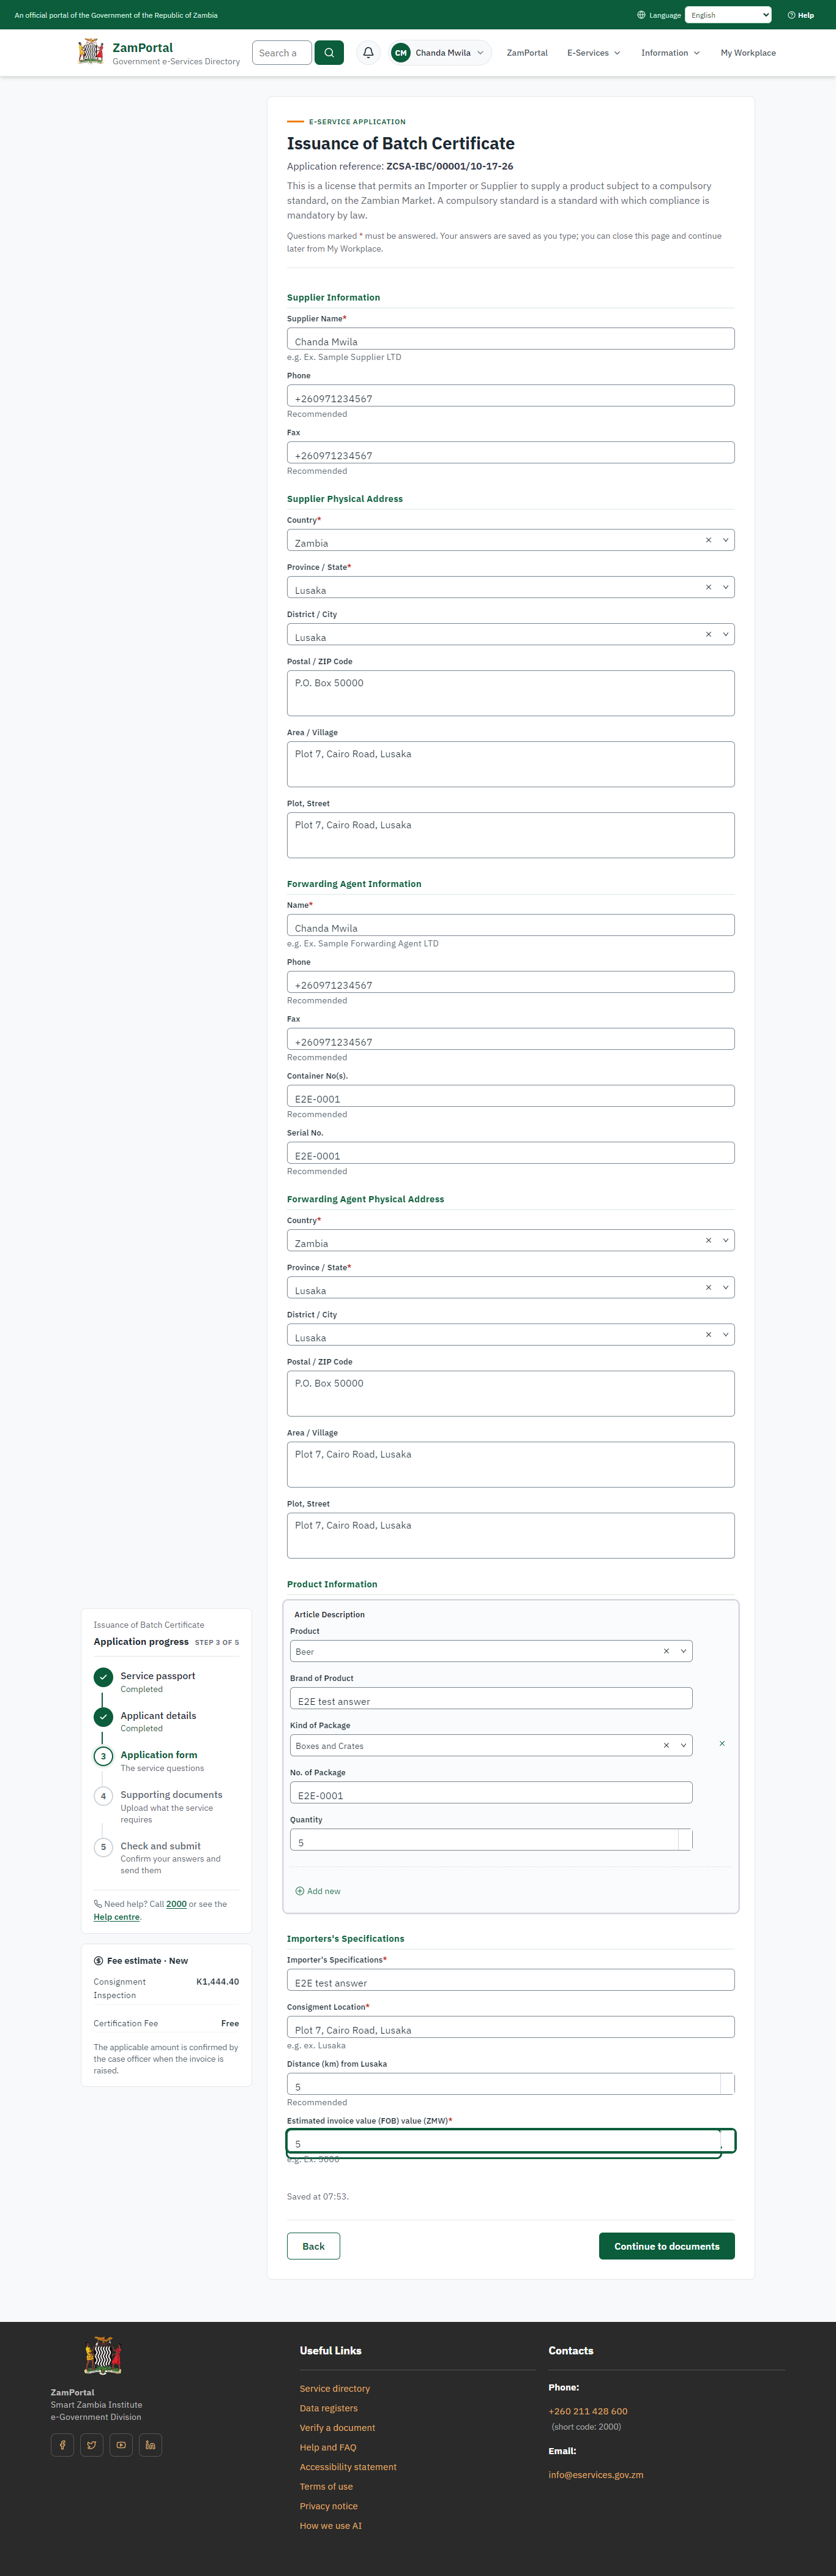Open Help in the top bar
The image size is (836, 2576).
pos(801,15)
